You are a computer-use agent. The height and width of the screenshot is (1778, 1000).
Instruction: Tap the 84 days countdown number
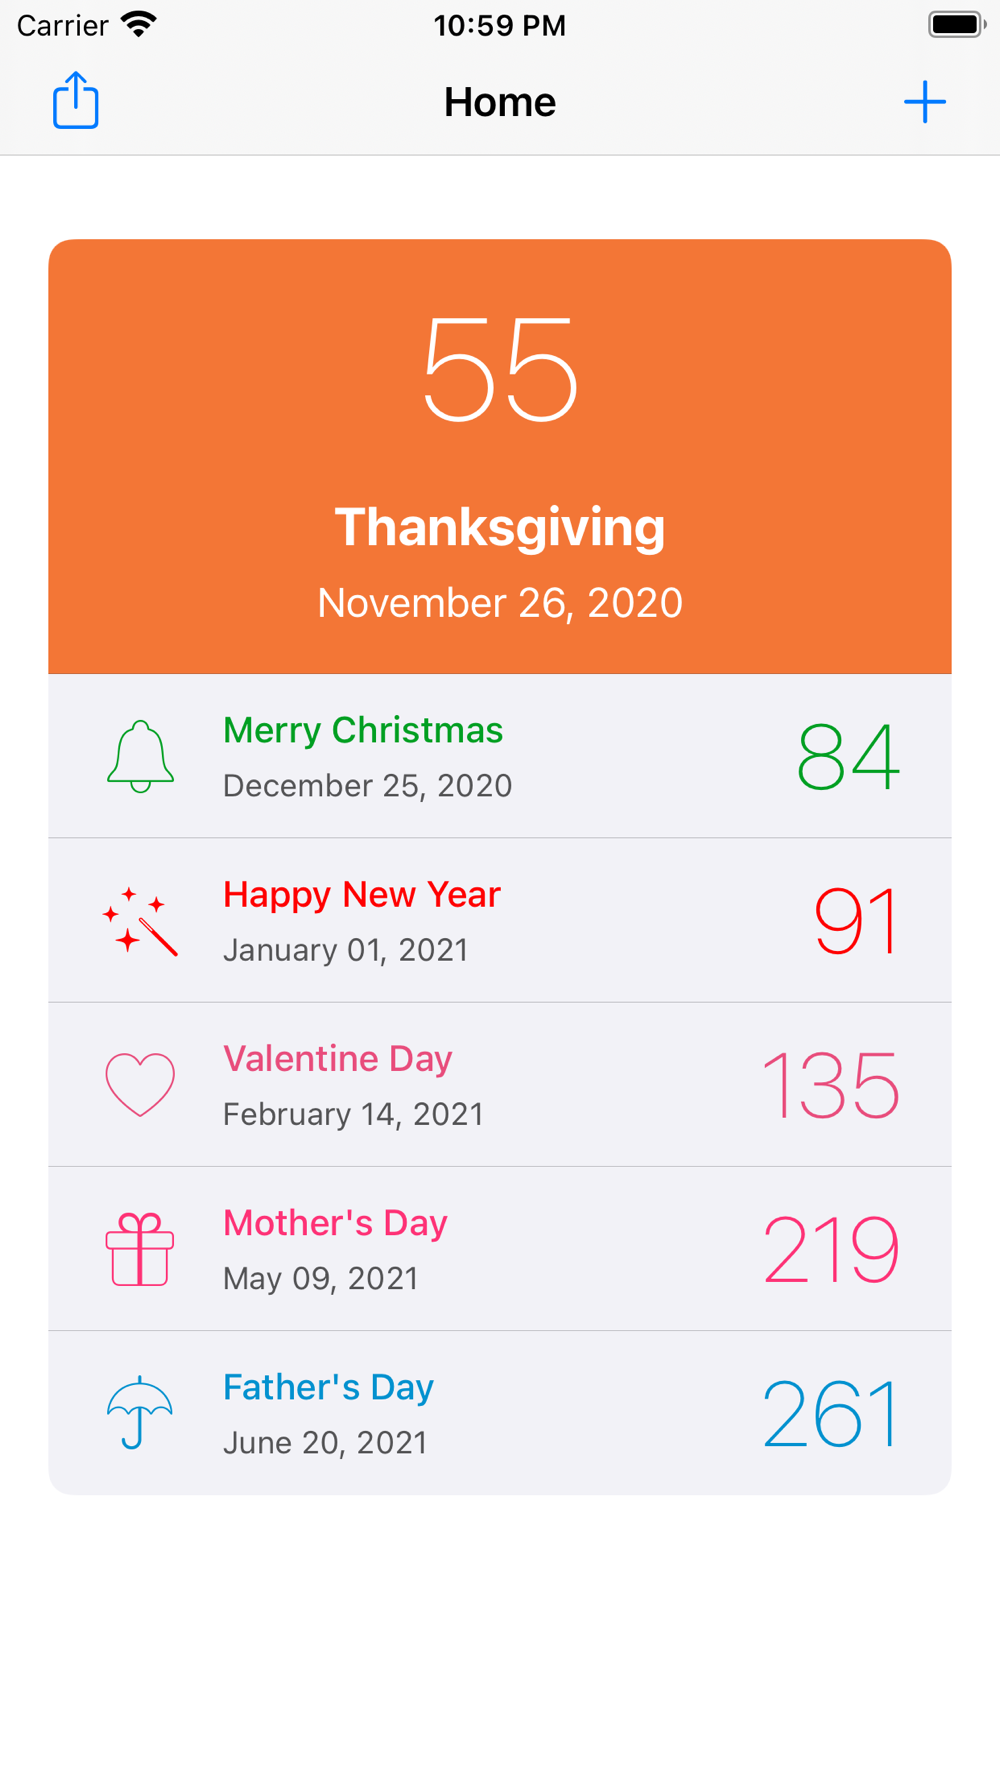pyautogui.click(x=848, y=757)
